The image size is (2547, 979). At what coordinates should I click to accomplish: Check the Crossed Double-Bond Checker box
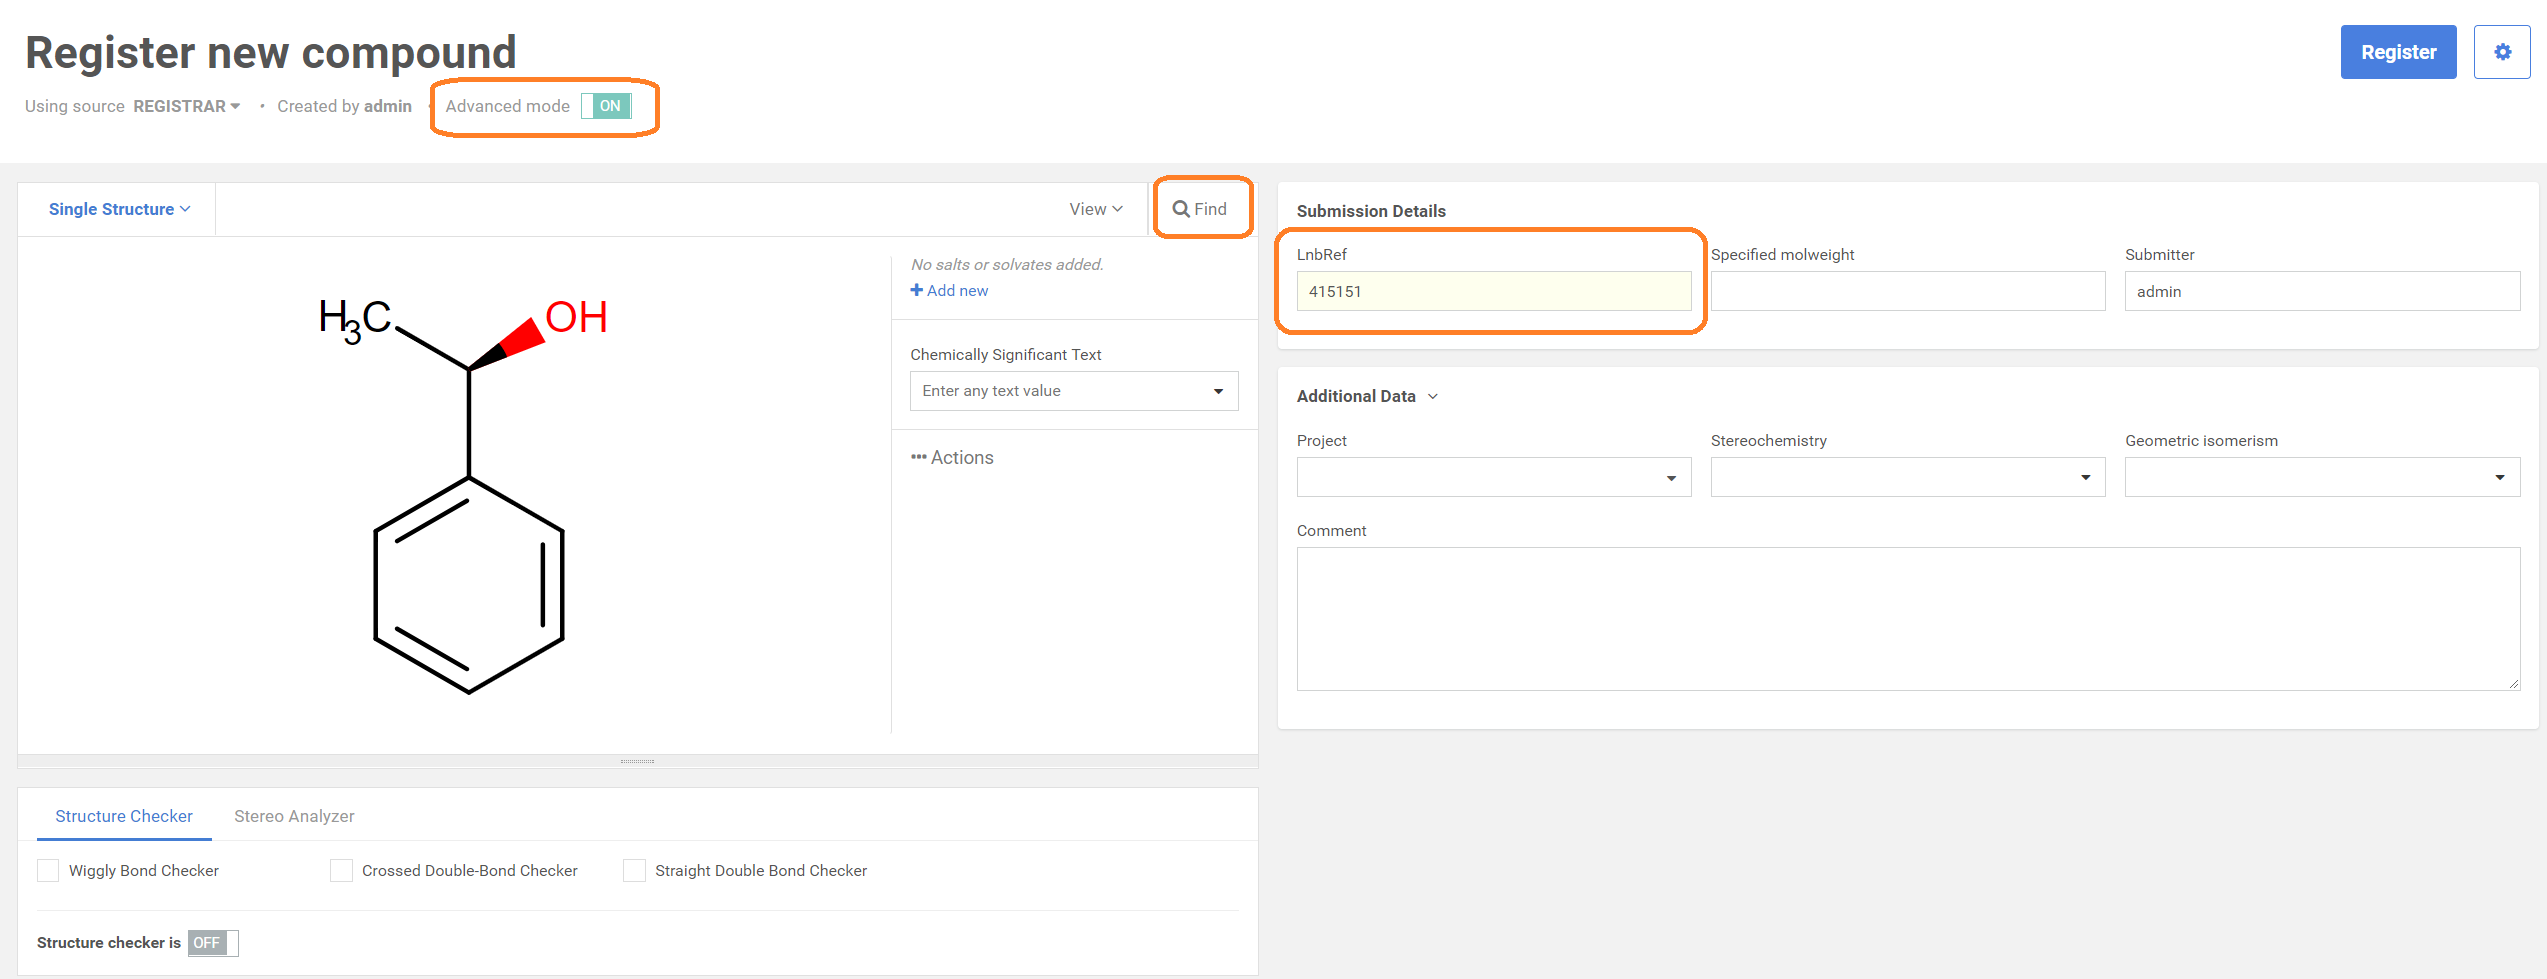click(341, 871)
